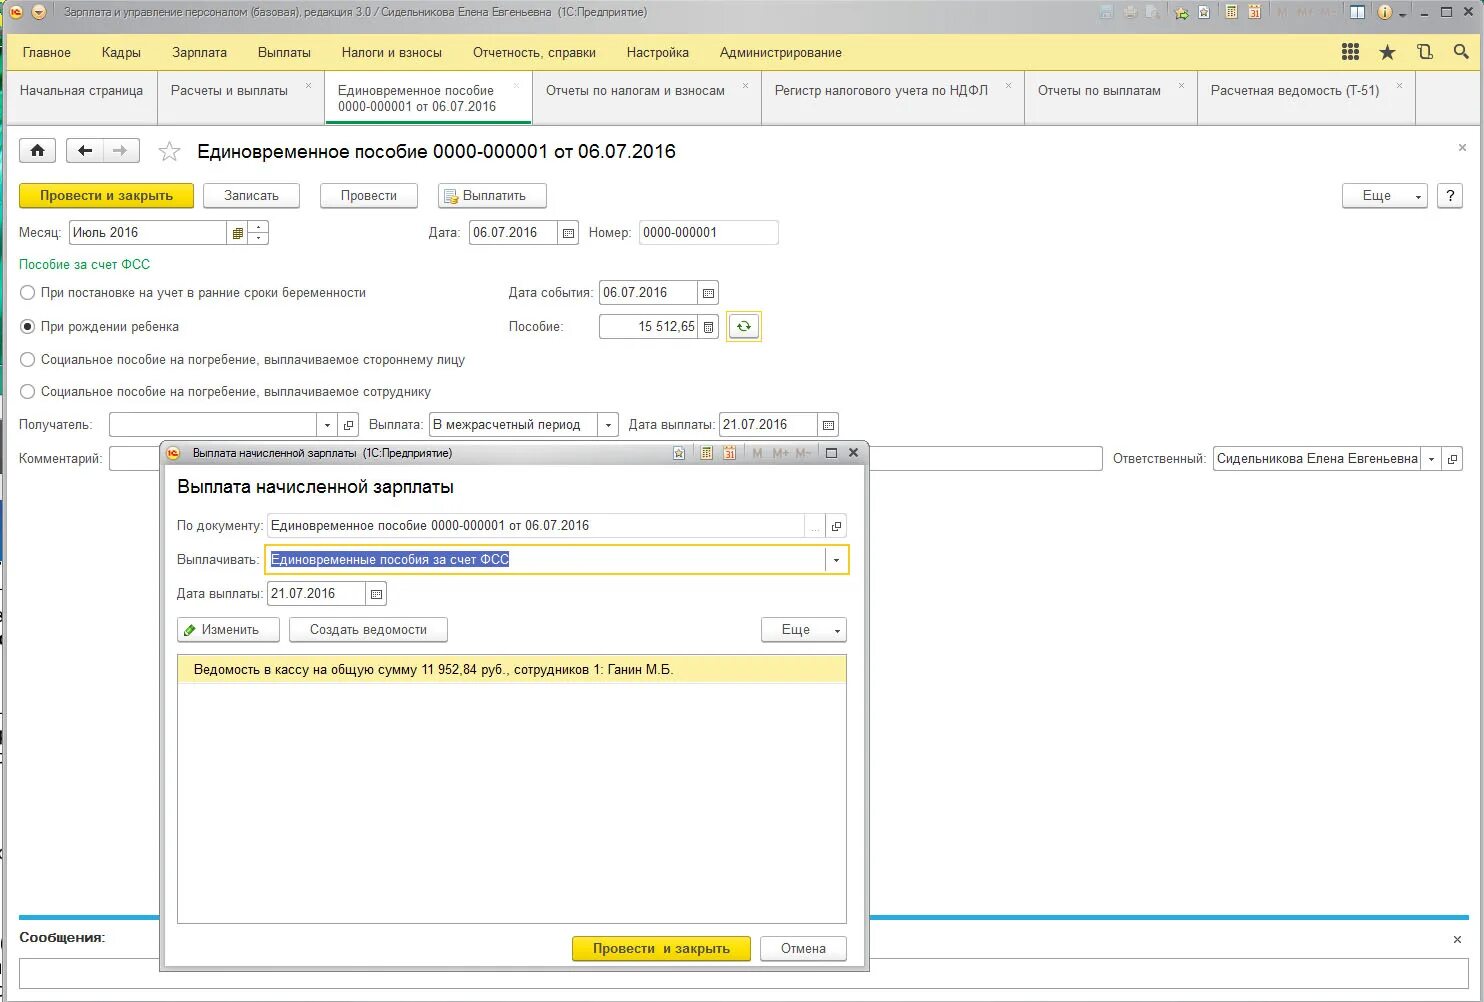Open the Кадры section
Screen dimensions: 1484x1002
point(121,52)
